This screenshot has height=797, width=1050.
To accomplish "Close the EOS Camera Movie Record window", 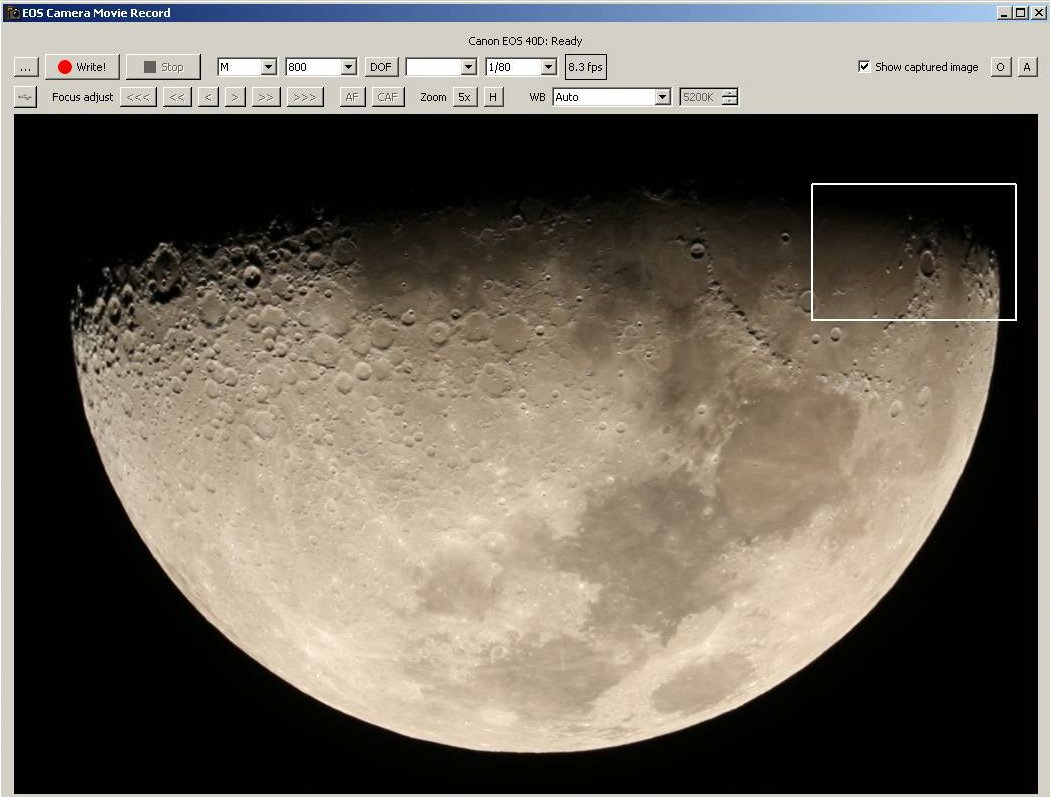I will pyautogui.click(x=1038, y=13).
